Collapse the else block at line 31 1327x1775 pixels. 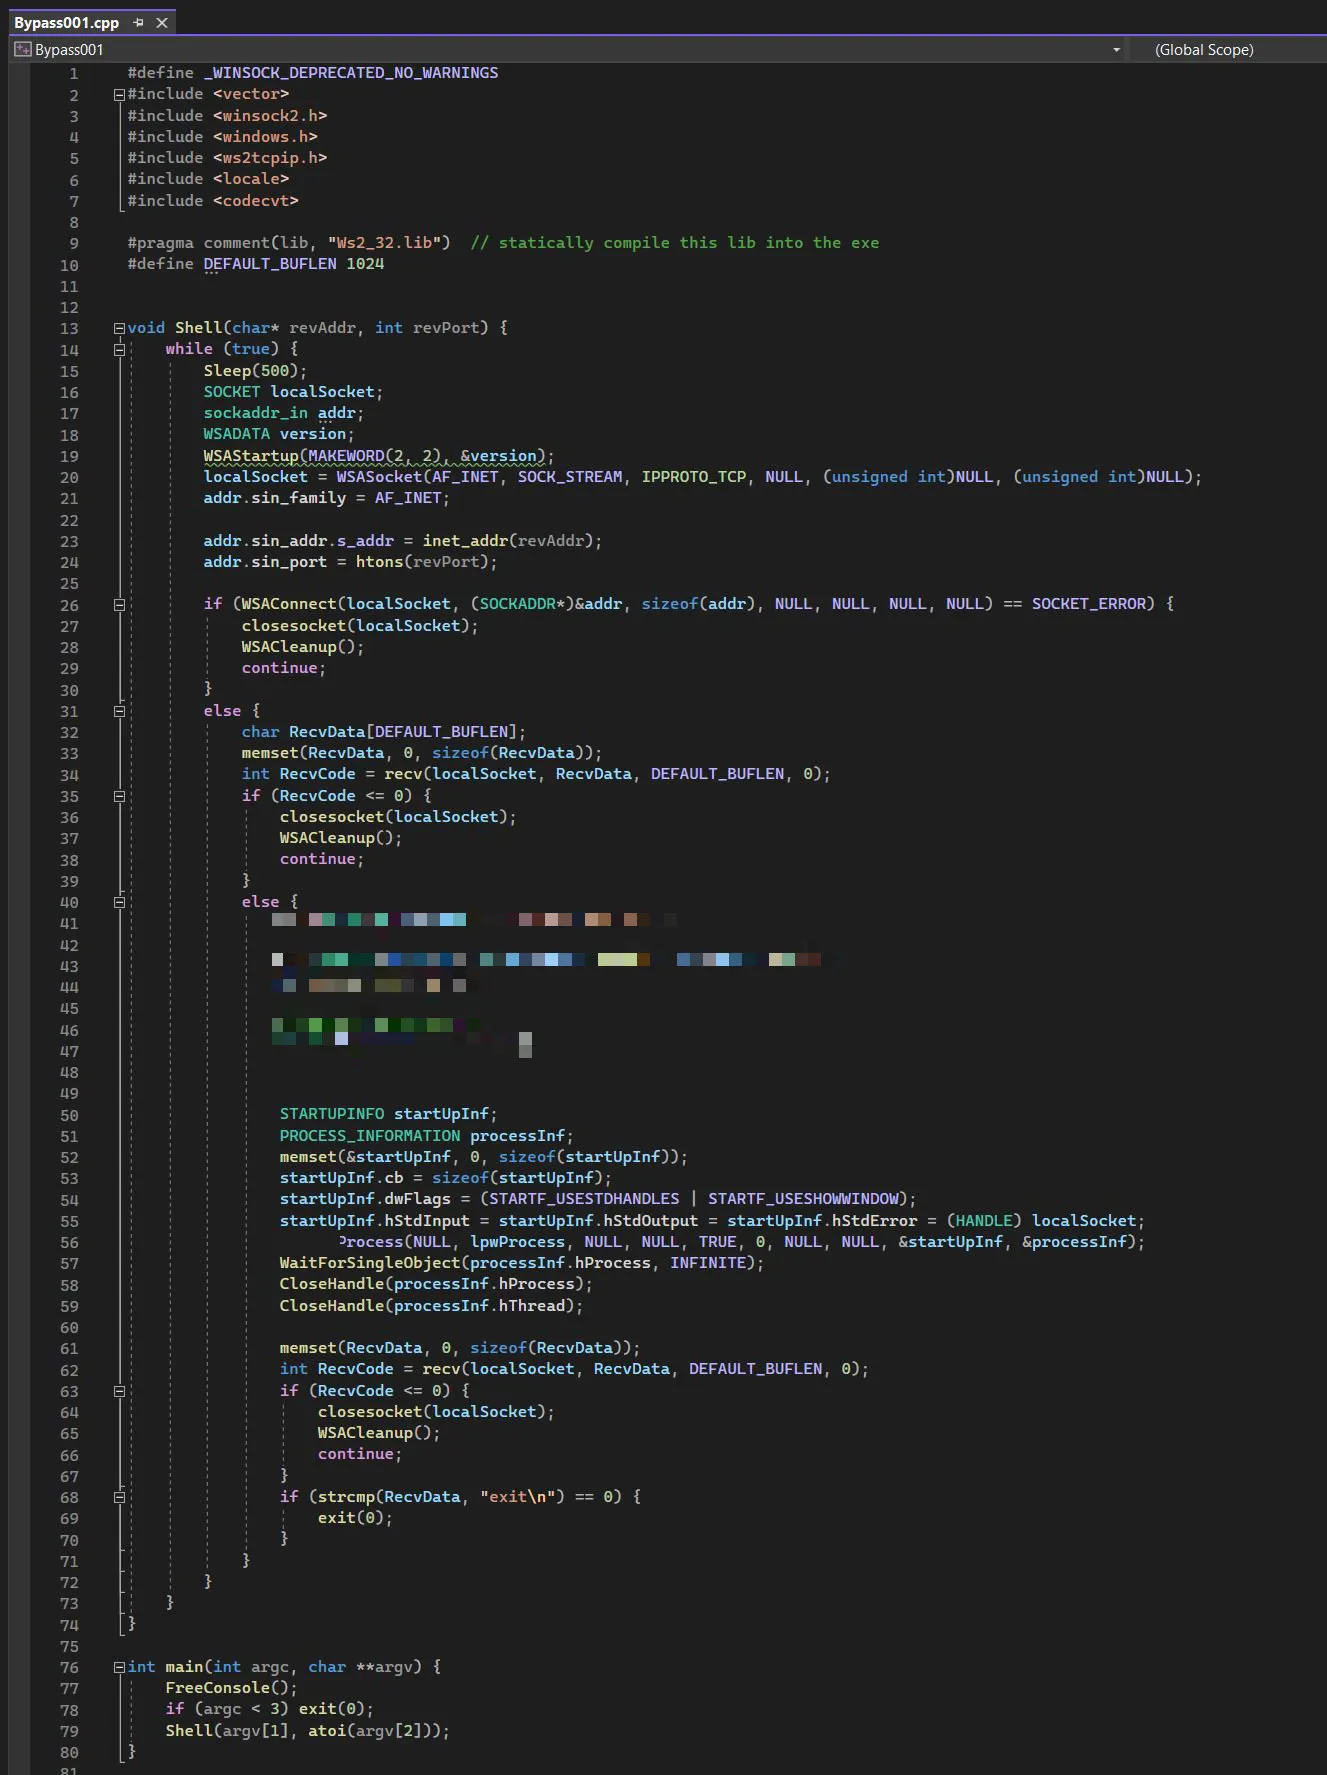pyautogui.click(x=119, y=711)
